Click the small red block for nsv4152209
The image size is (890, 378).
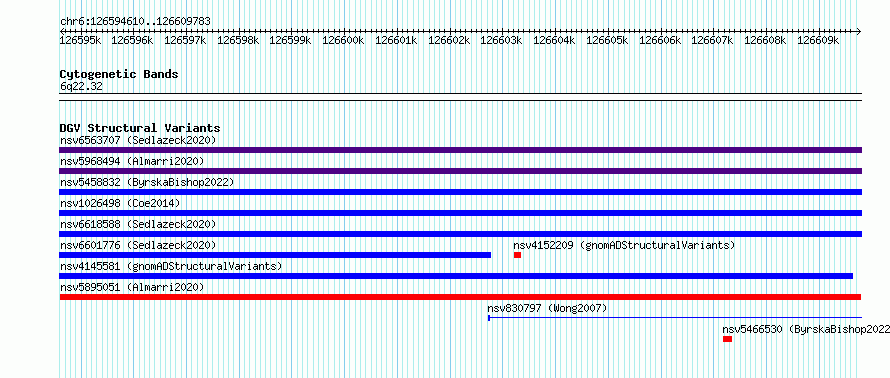517,255
